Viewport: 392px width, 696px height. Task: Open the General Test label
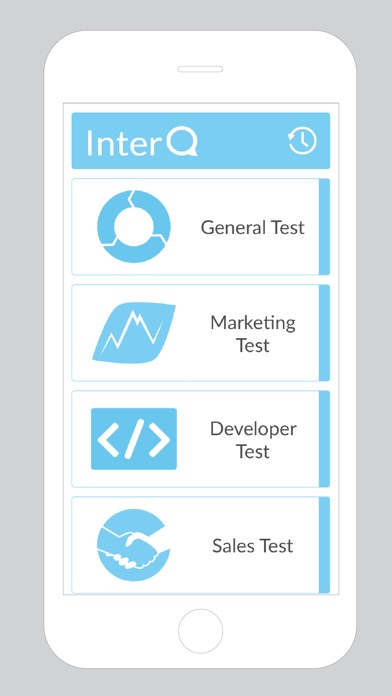click(253, 227)
